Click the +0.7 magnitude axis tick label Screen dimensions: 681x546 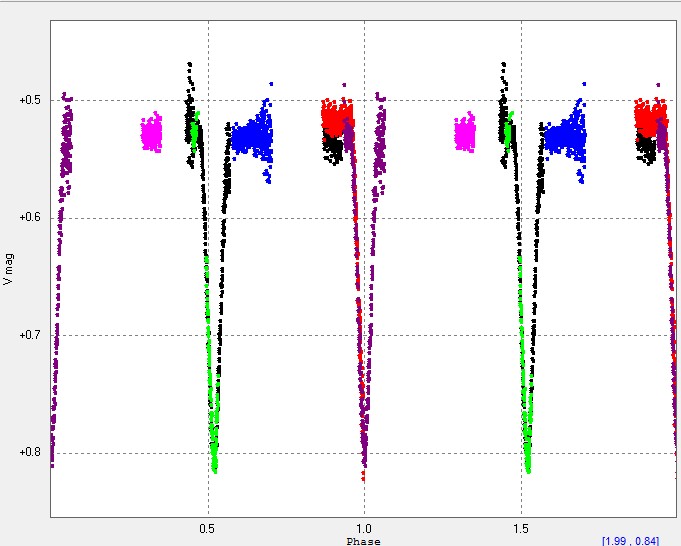[30, 335]
